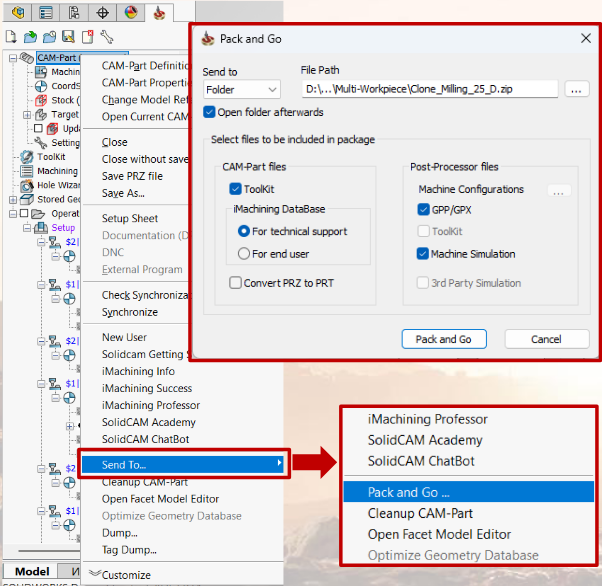Click browse button beside File Path
The image size is (602, 586).
point(577,89)
